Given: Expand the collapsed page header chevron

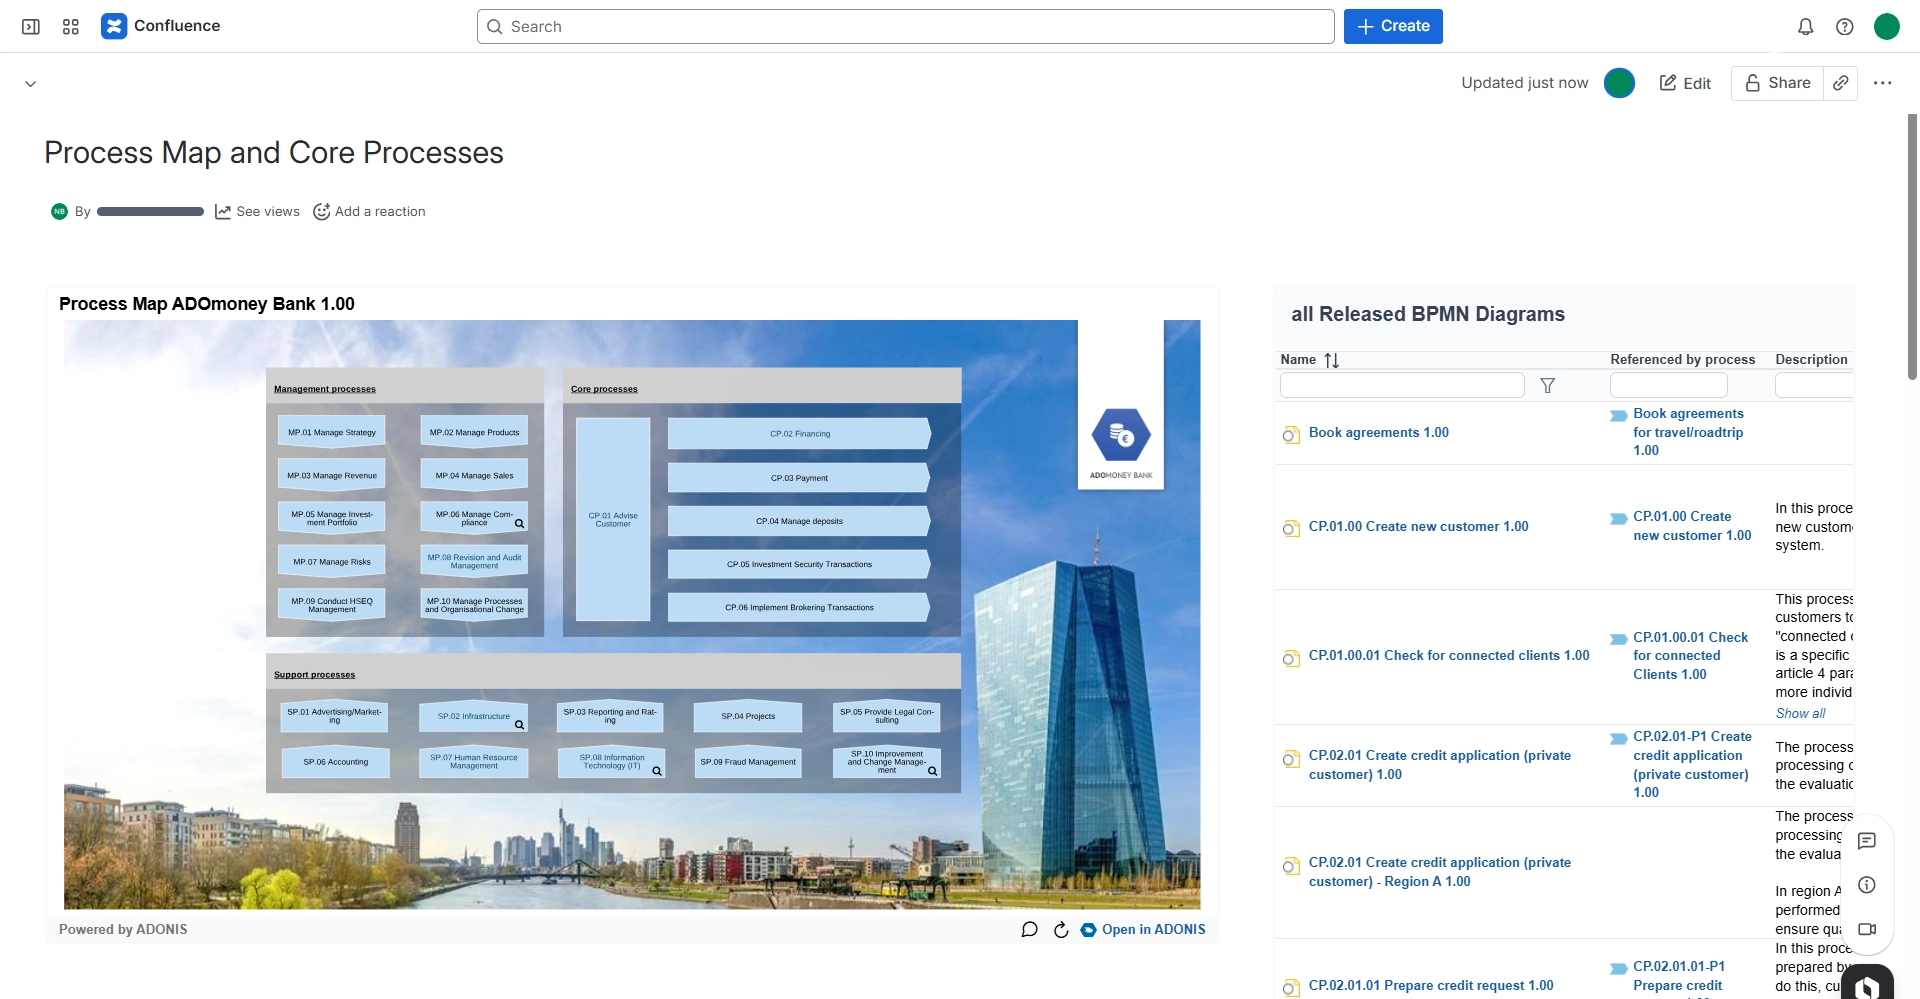Looking at the screenshot, I should pyautogui.click(x=31, y=84).
